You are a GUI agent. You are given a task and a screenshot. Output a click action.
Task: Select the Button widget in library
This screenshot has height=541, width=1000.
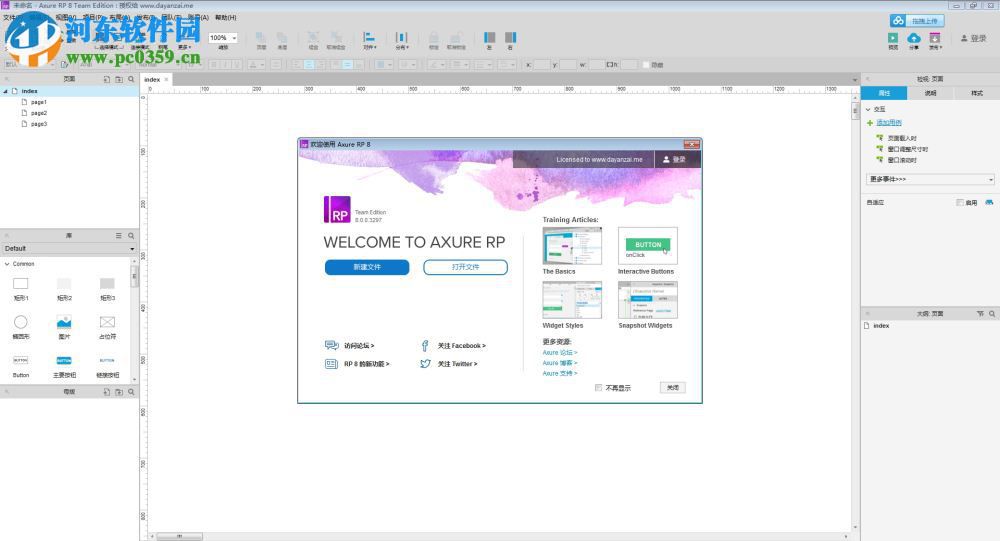tap(20, 360)
